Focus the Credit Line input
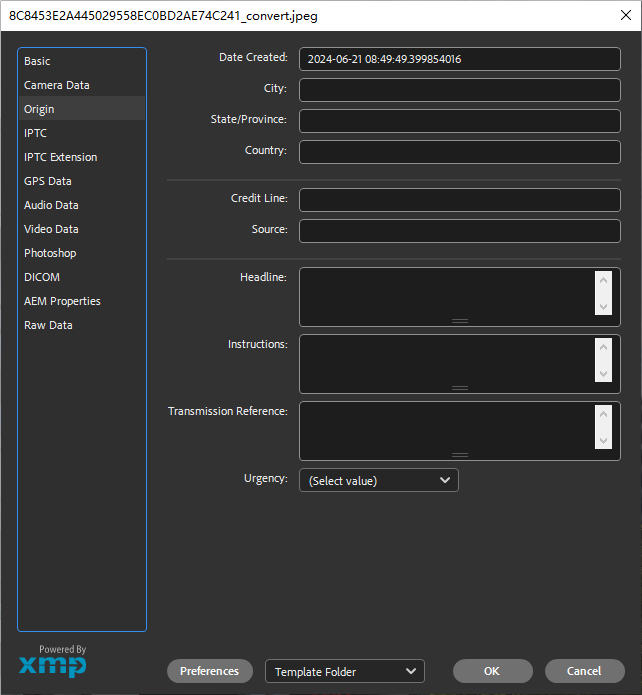 (x=459, y=200)
